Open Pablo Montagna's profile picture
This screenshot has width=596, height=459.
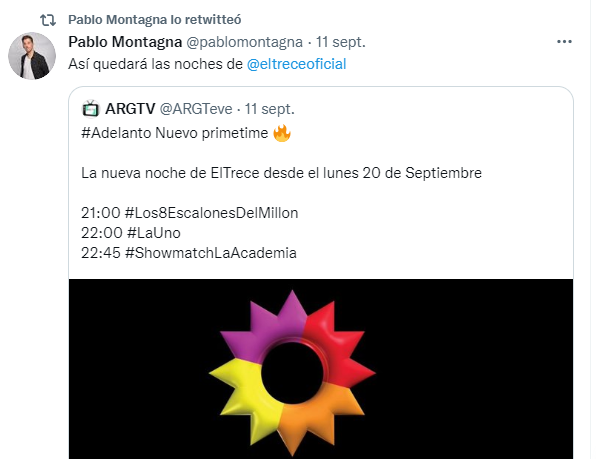click(x=32, y=56)
